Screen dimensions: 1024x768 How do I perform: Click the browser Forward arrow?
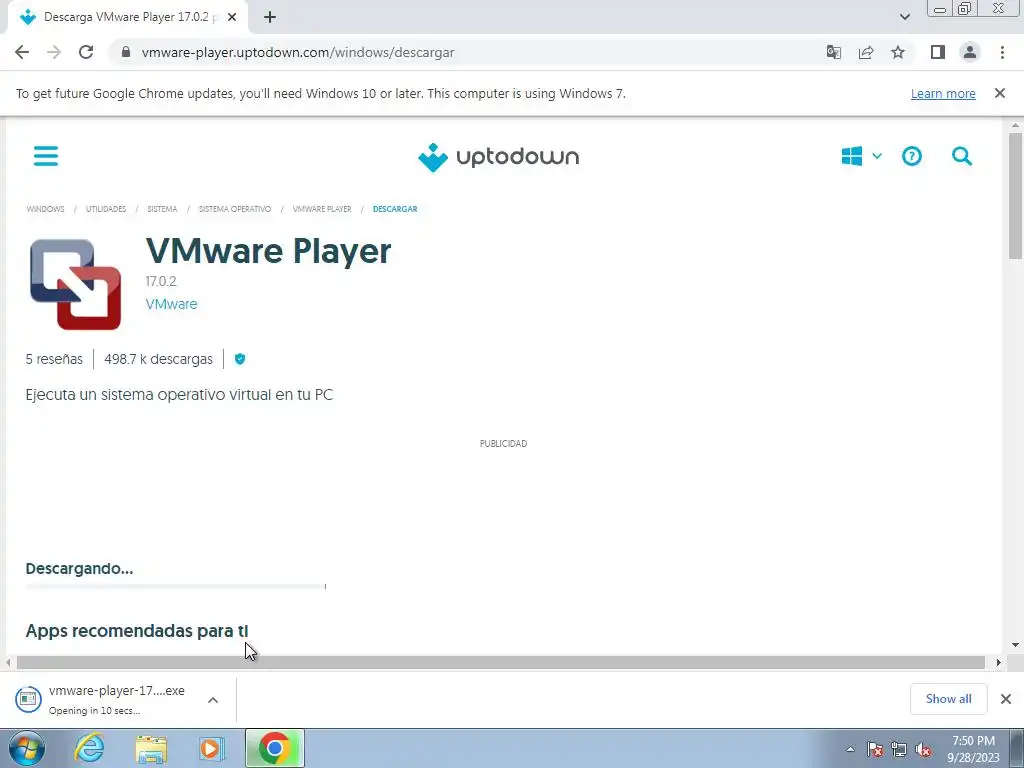tap(54, 52)
